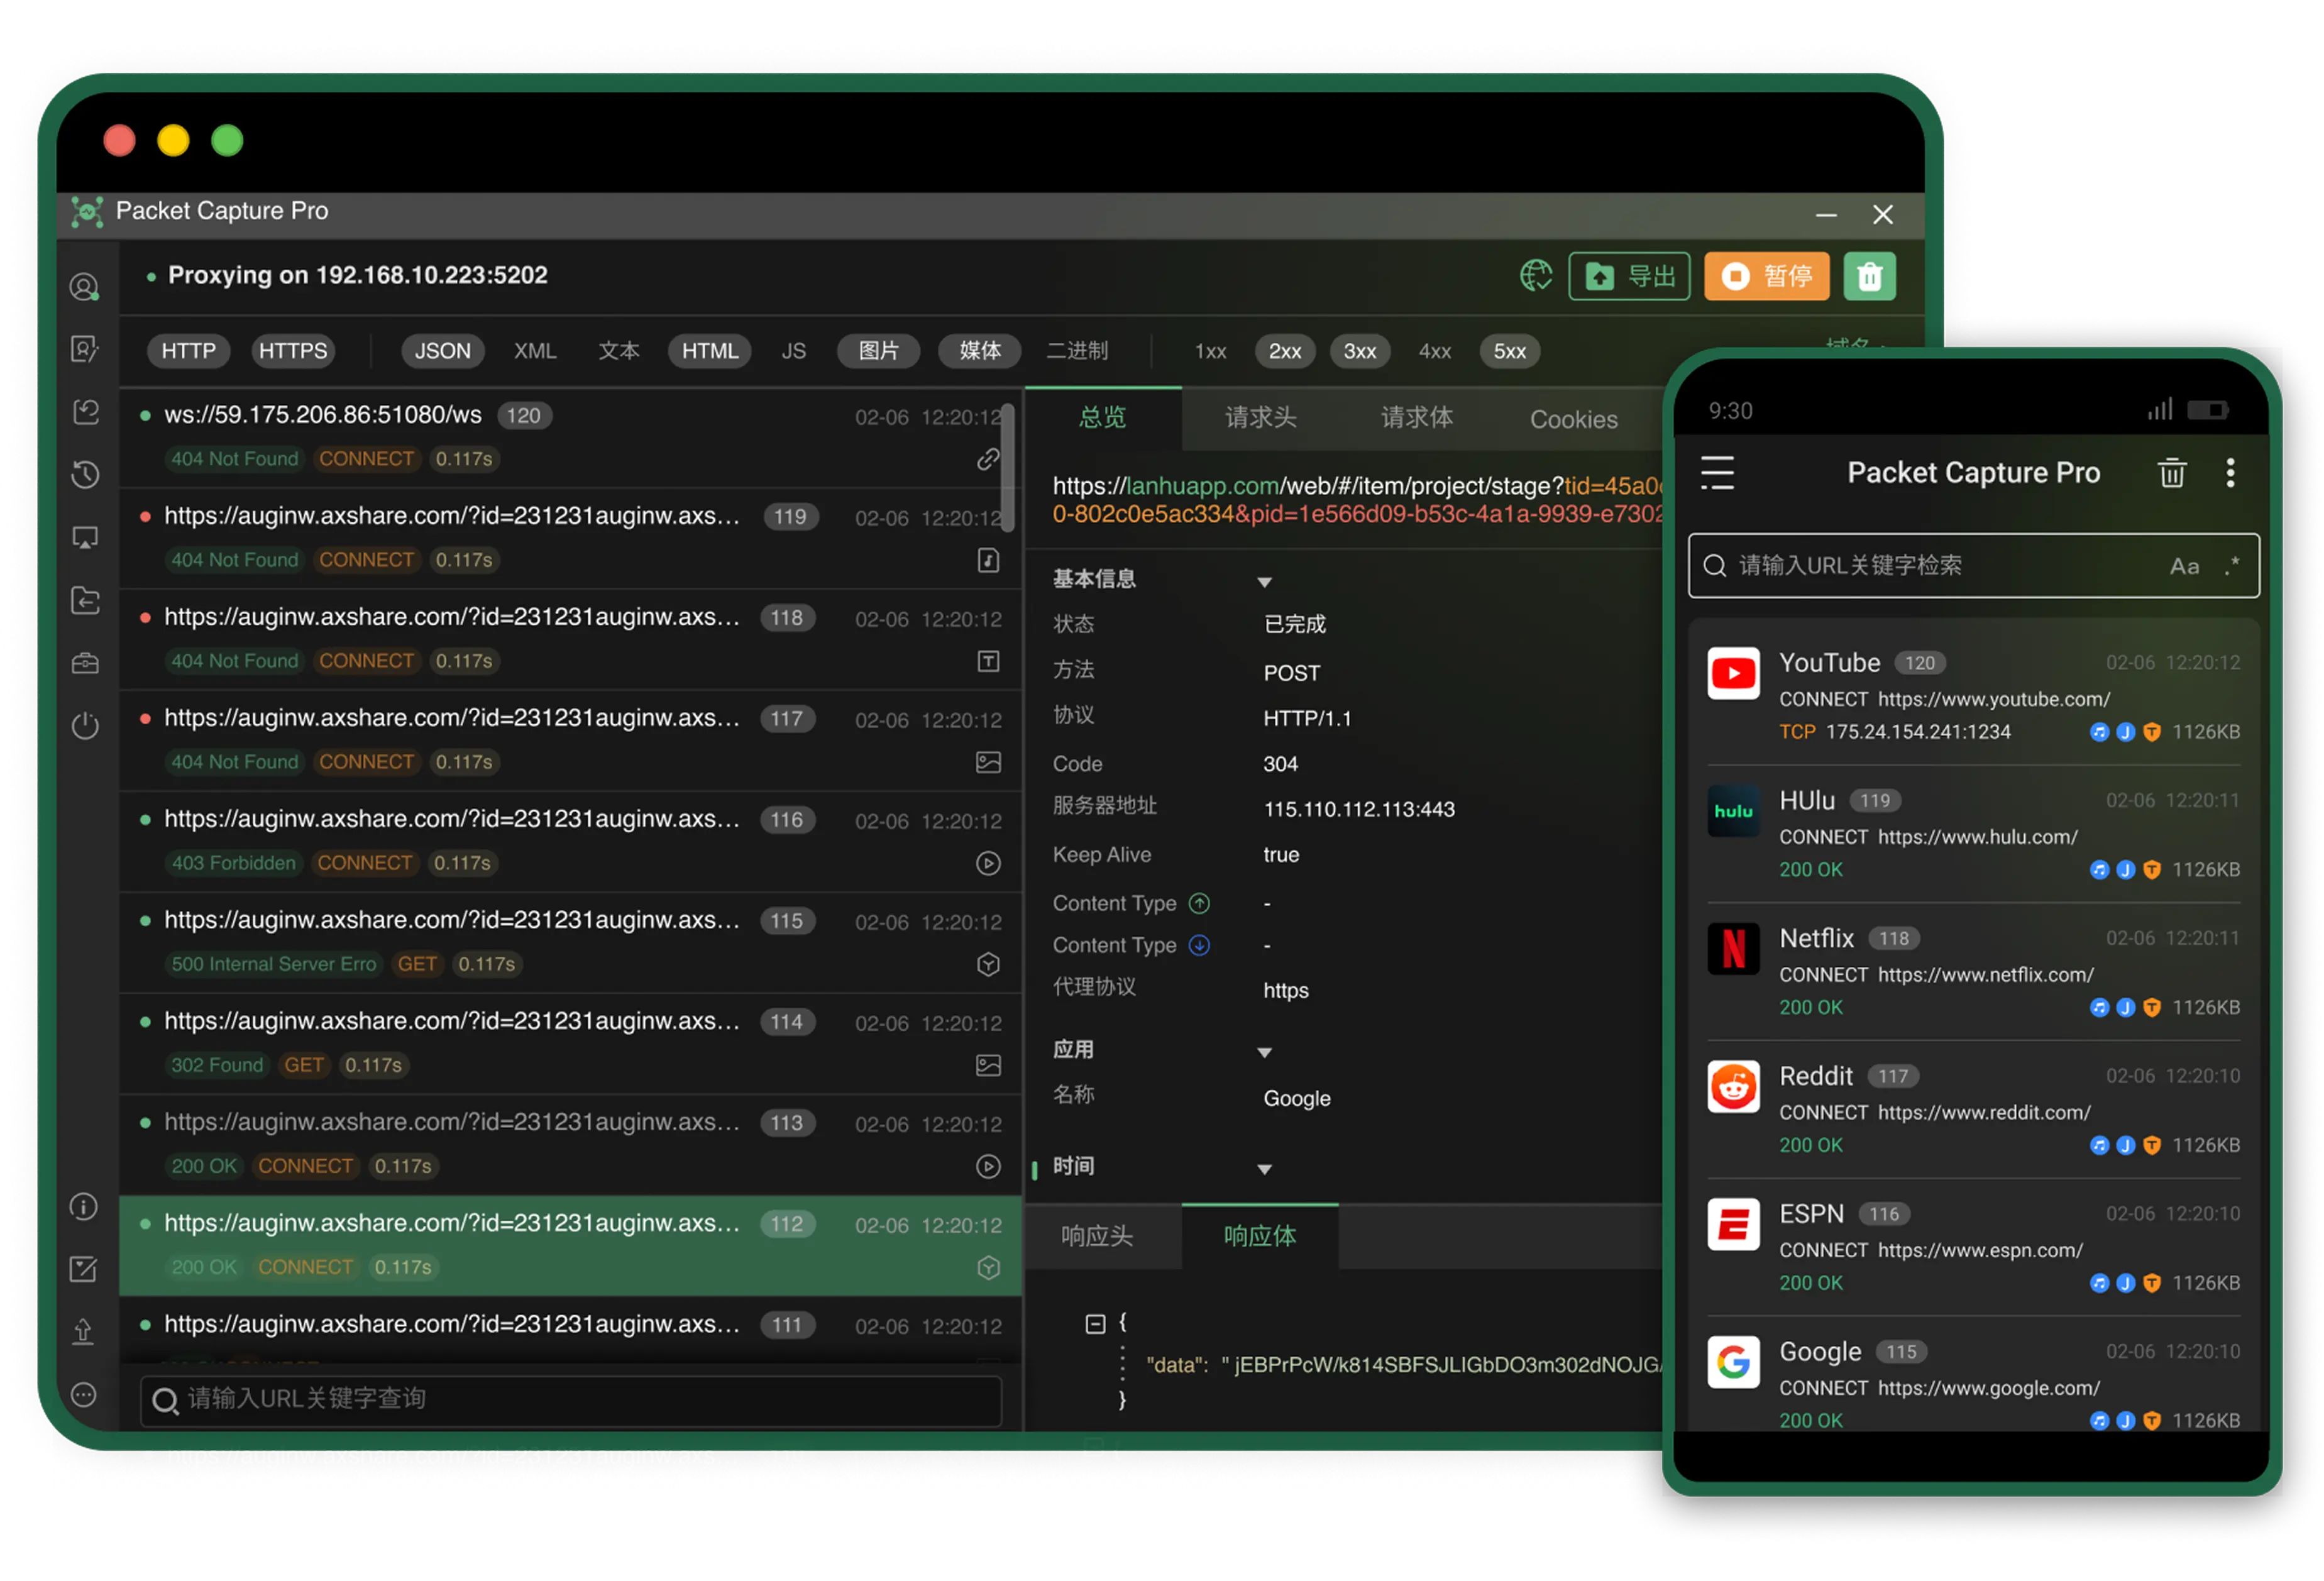Open the YouTube entry in phone app
2324x1581 pixels.
tap(1973, 697)
